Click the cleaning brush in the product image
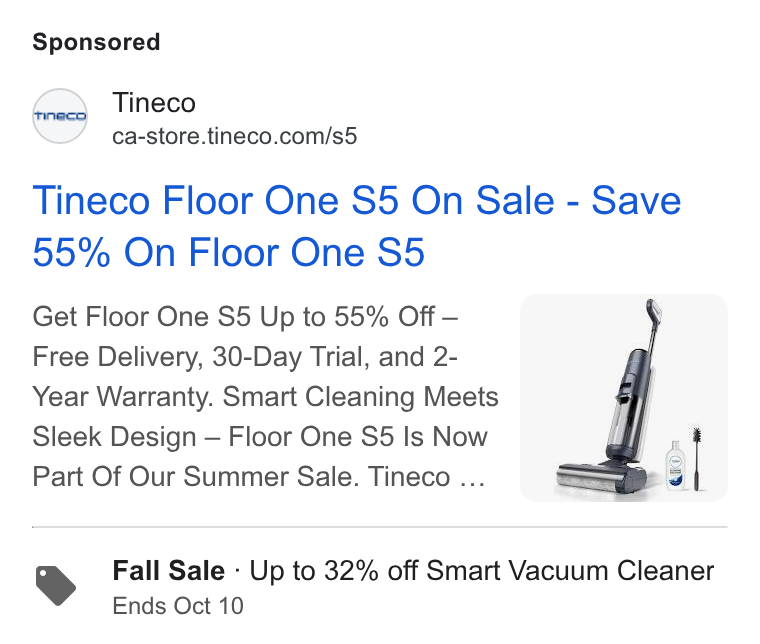 coord(697,458)
